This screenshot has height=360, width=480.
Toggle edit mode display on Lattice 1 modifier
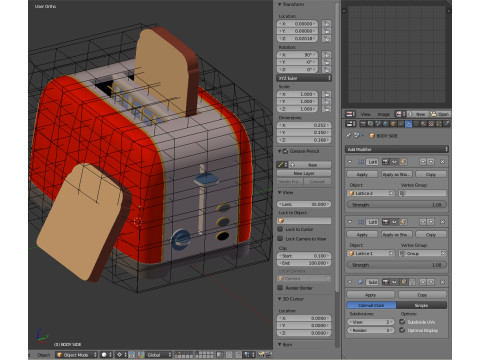[x=403, y=222]
